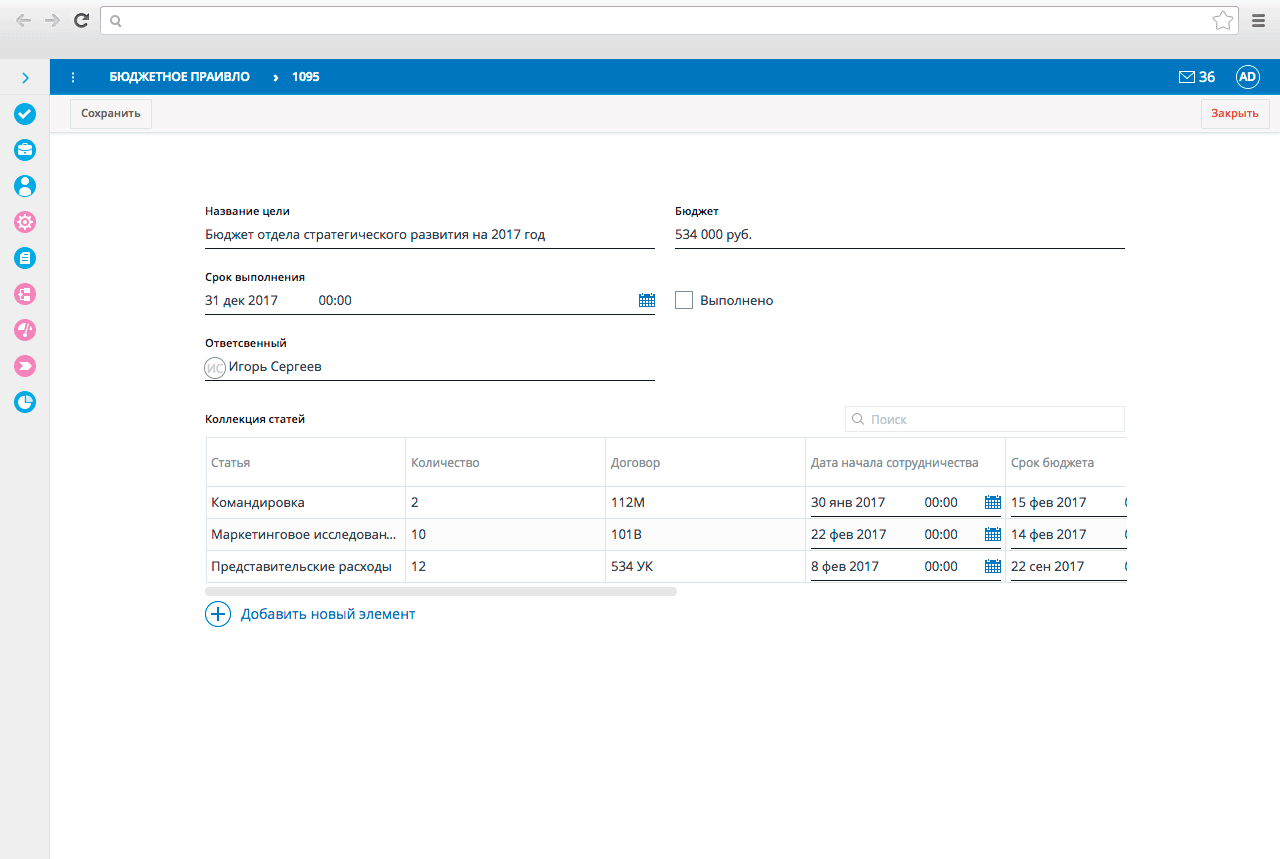Open calendar picker for Срок выполнения field
Image resolution: width=1280 pixels, height=859 pixels.
(x=646, y=300)
